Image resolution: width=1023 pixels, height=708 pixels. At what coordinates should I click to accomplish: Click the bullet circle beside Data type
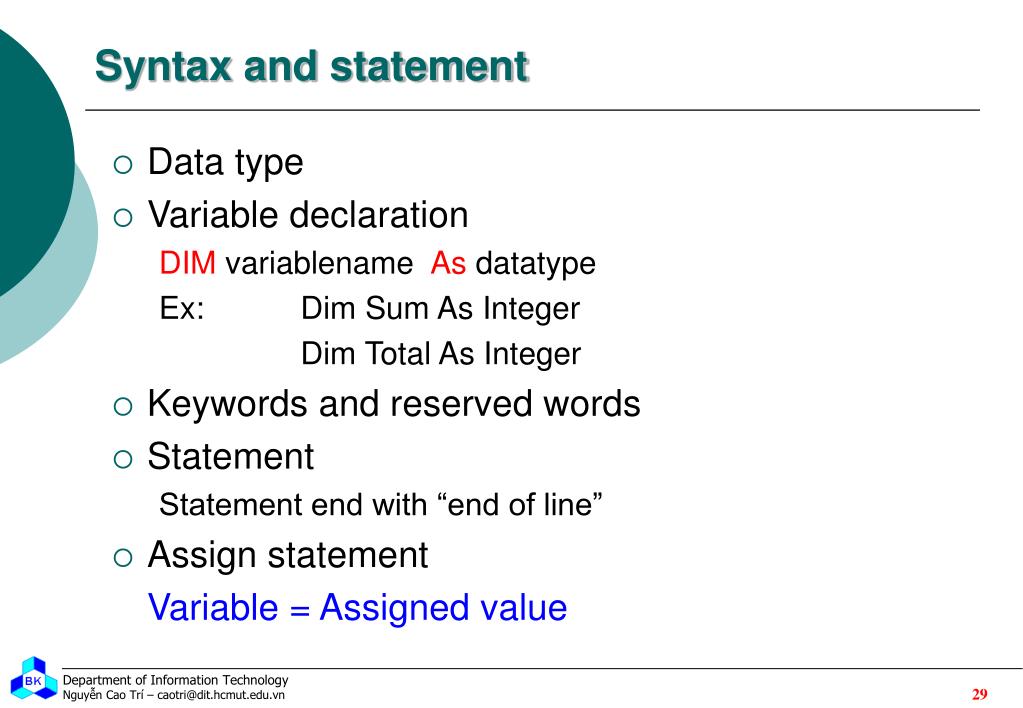click(x=123, y=164)
